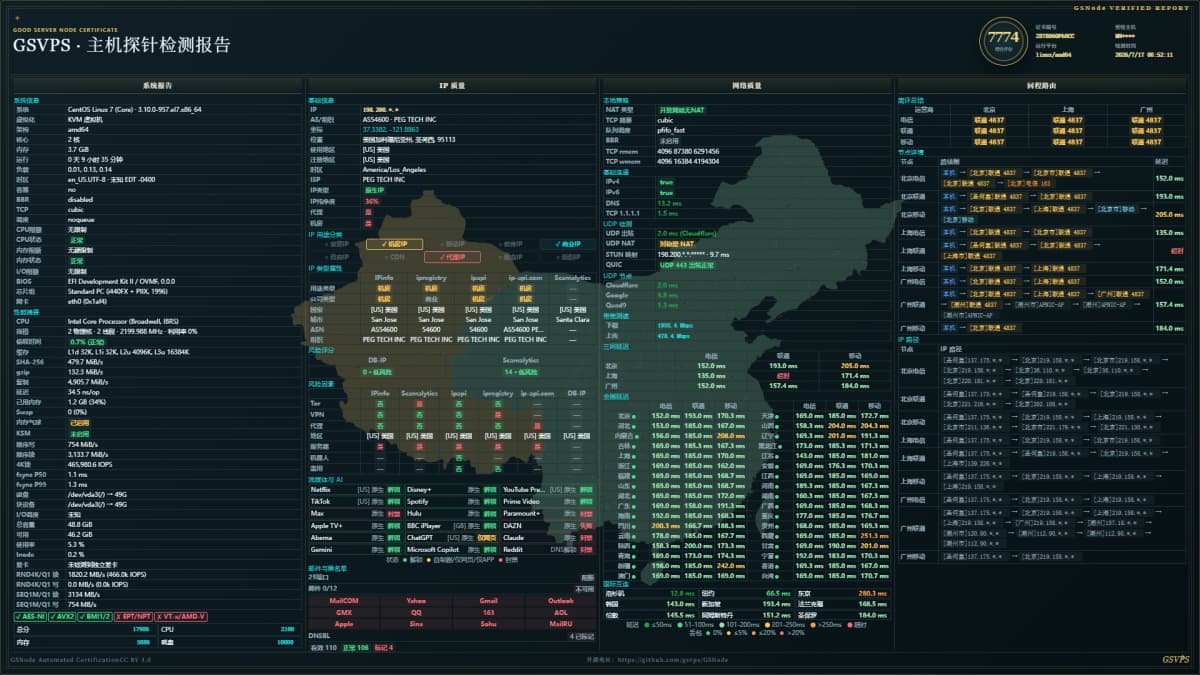Viewport: 1200px width, 675px height.
Task: Click the Microsoft Copilot unlock row
Action: tap(451, 549)
